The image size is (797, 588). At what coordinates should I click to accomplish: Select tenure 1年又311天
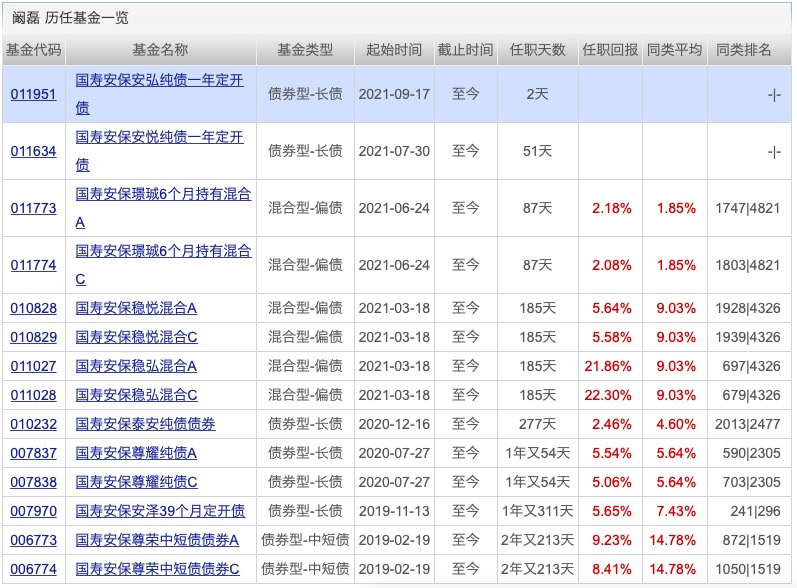pyautogui.click(x=537, y=511)
